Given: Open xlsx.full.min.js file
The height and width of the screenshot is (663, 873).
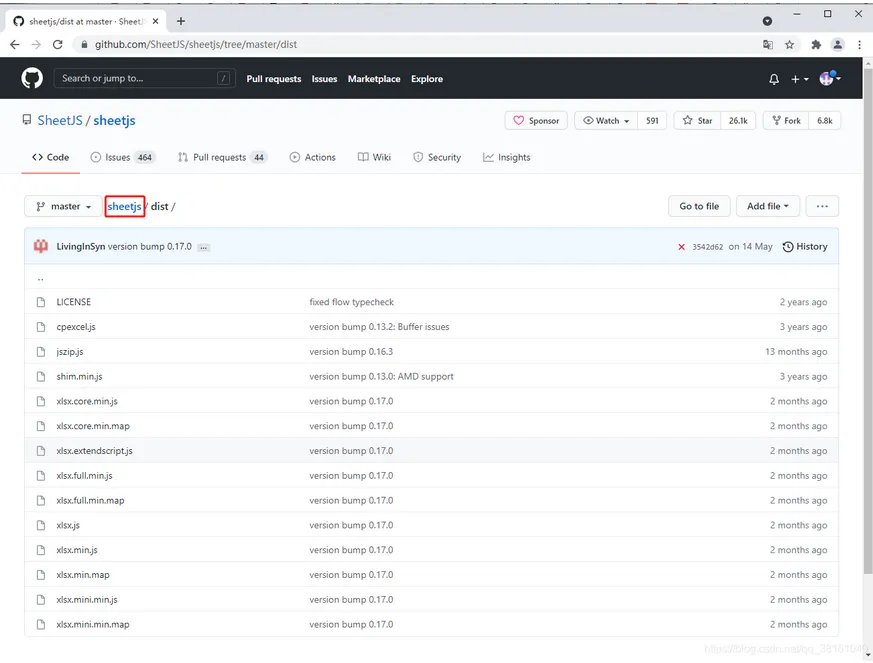Looking at the screenshot, I should pyautogui.click(x=85, y=475).
